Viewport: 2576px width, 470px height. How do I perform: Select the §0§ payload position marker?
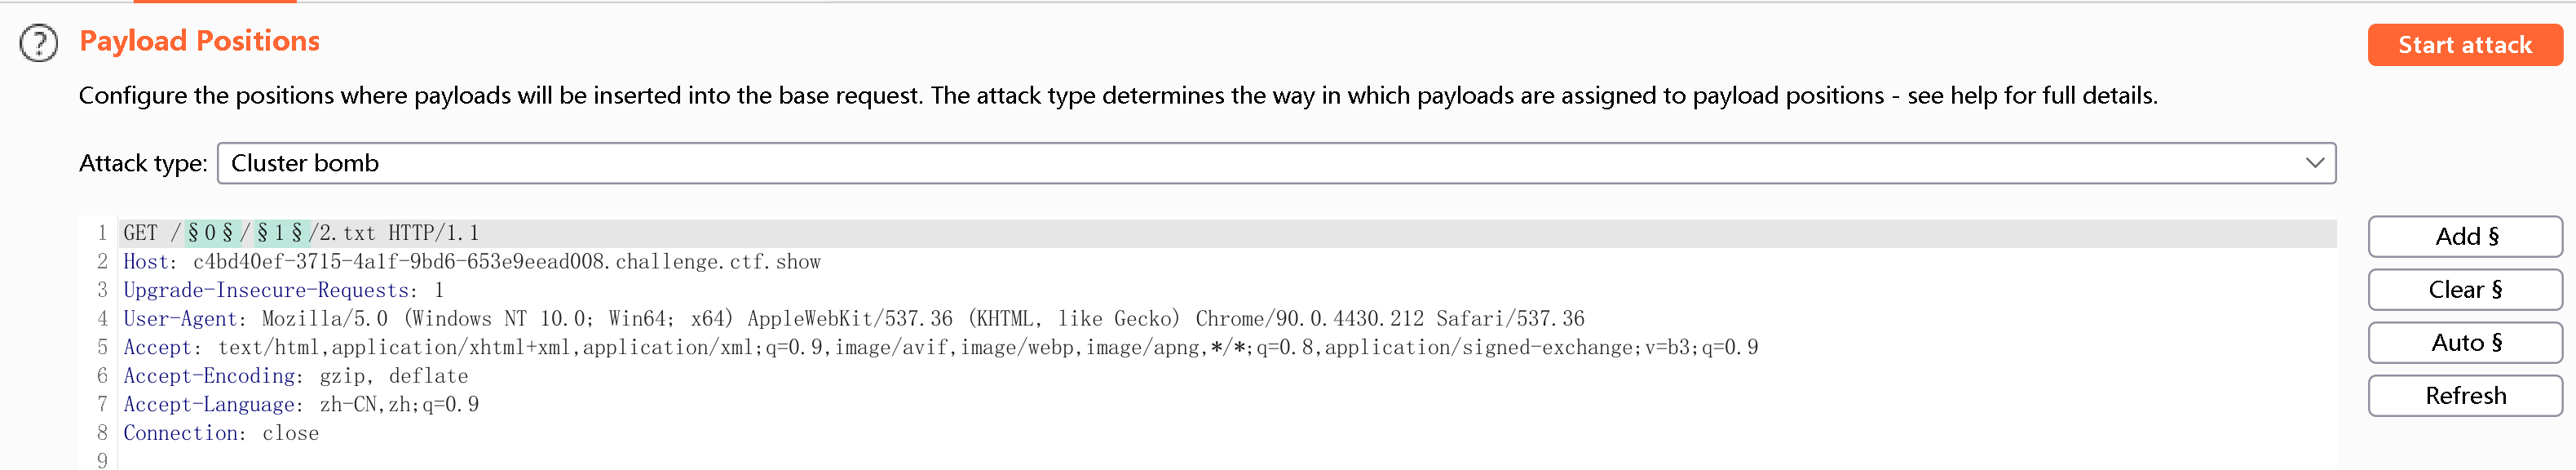210,234
